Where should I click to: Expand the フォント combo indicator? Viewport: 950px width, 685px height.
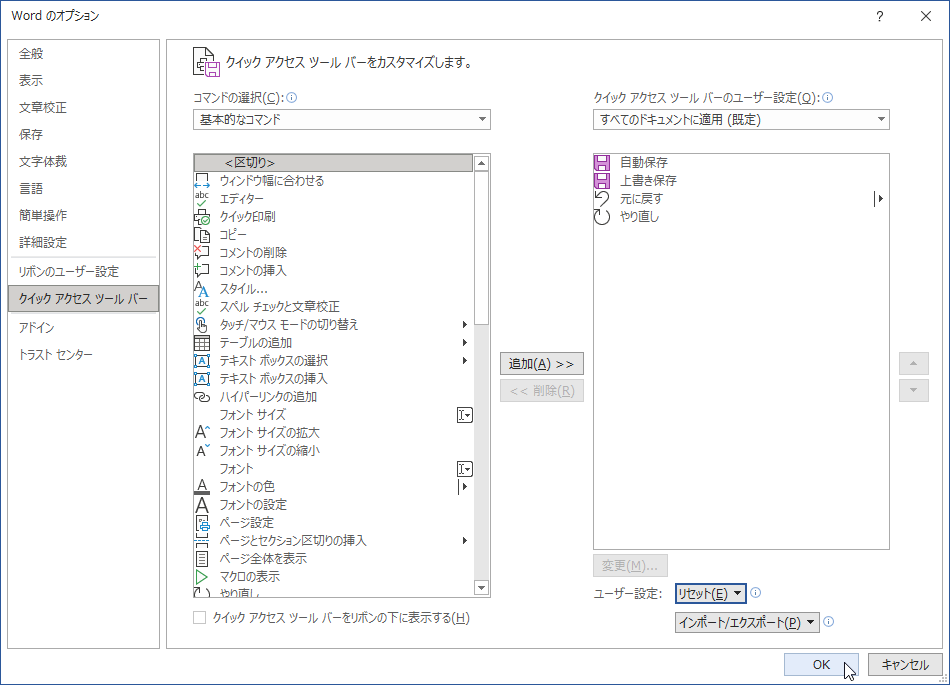point(465,469)
